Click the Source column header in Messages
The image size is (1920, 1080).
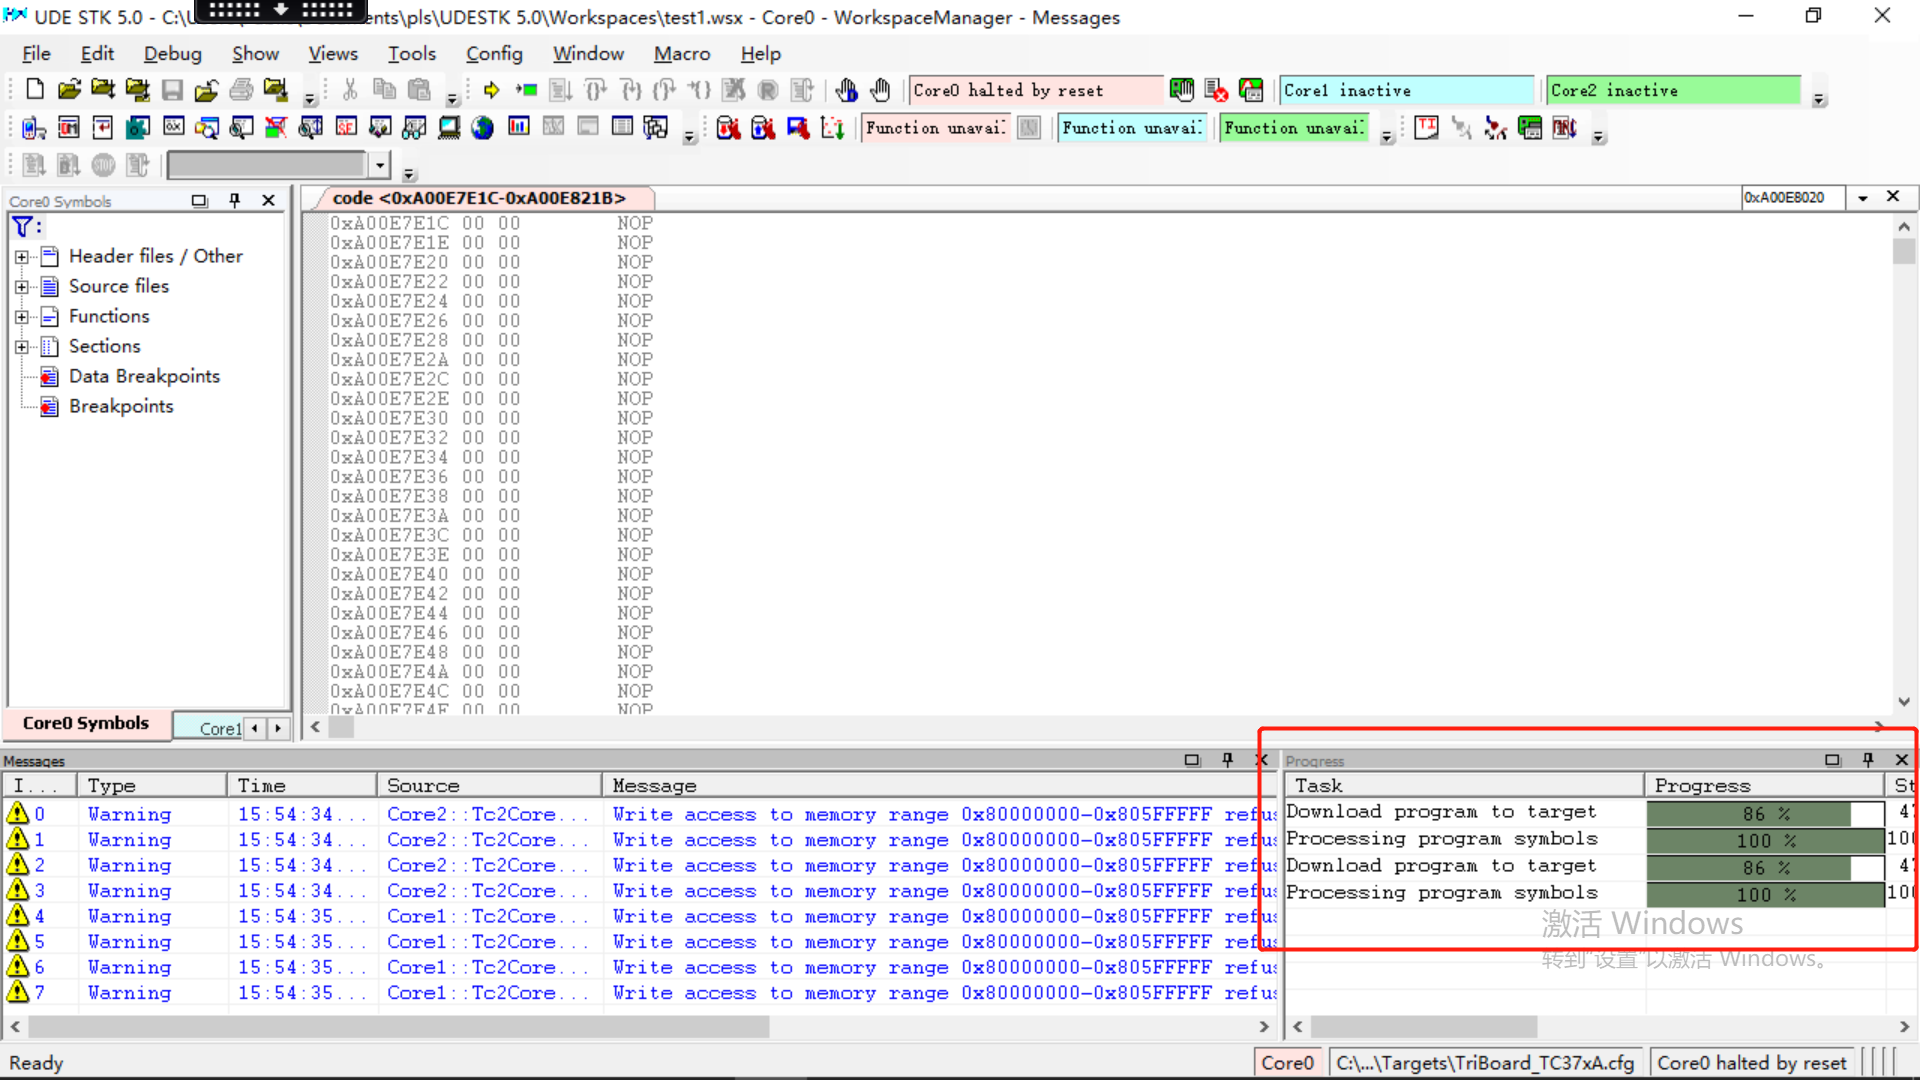[488, 786]
